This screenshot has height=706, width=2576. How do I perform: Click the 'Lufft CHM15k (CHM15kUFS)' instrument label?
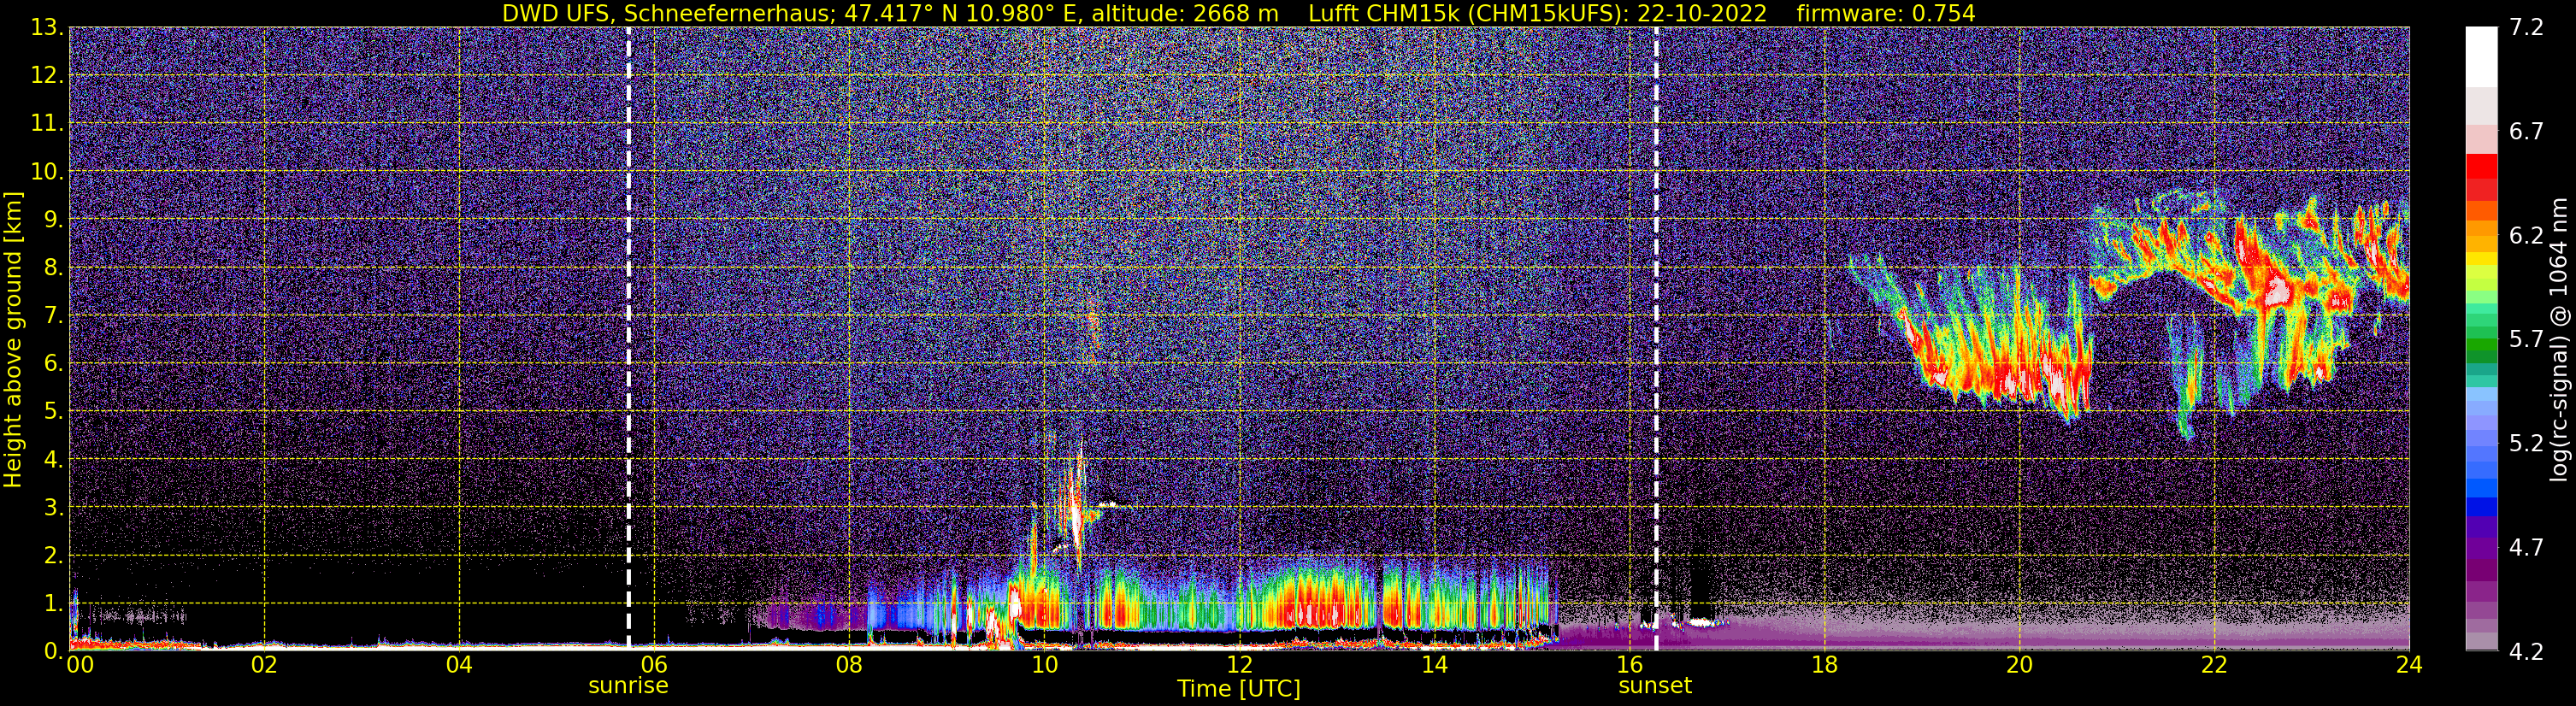pyautogui.click(x=1468, y=13)
